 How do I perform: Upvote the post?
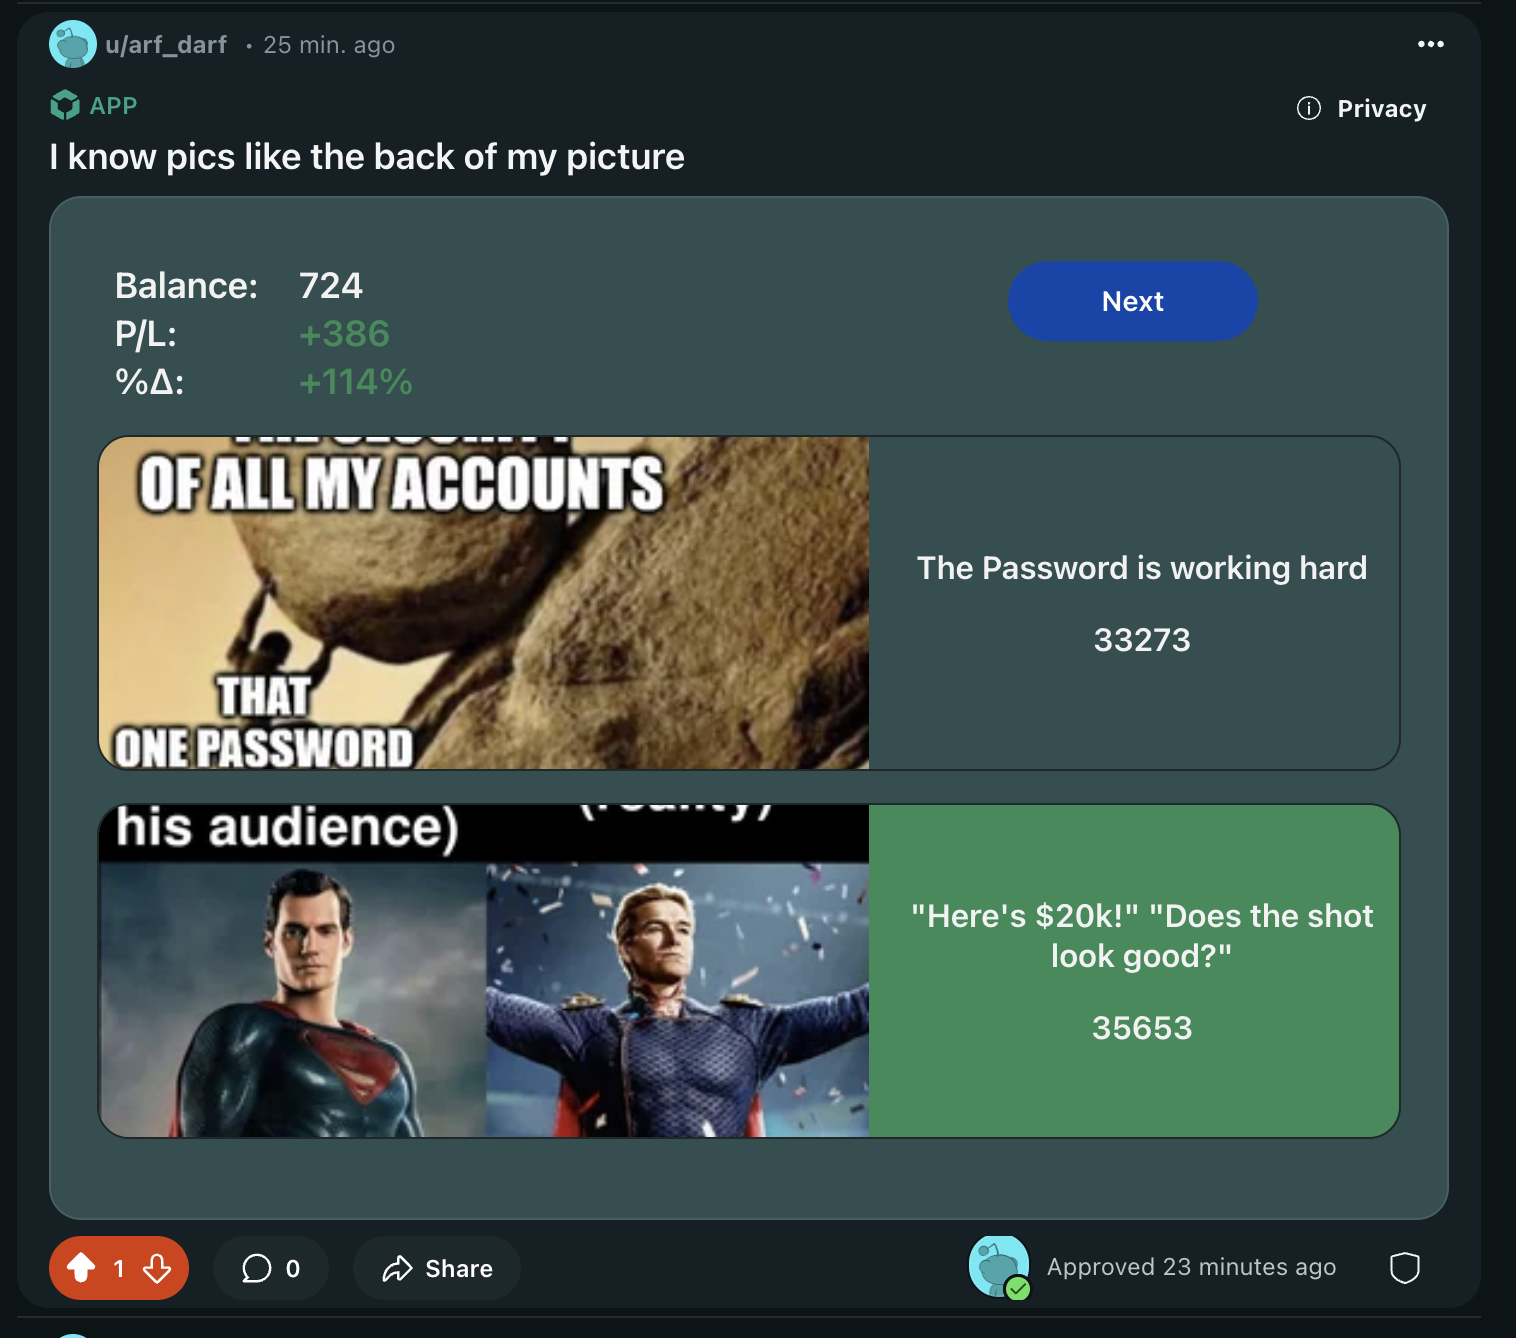click(x=81, y=1268)
